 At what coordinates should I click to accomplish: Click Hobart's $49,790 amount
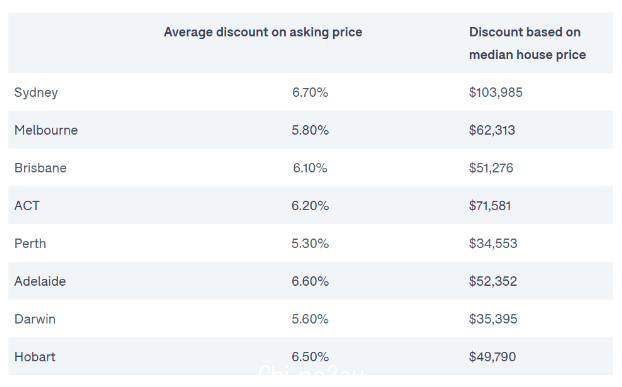tap(492, 357)
